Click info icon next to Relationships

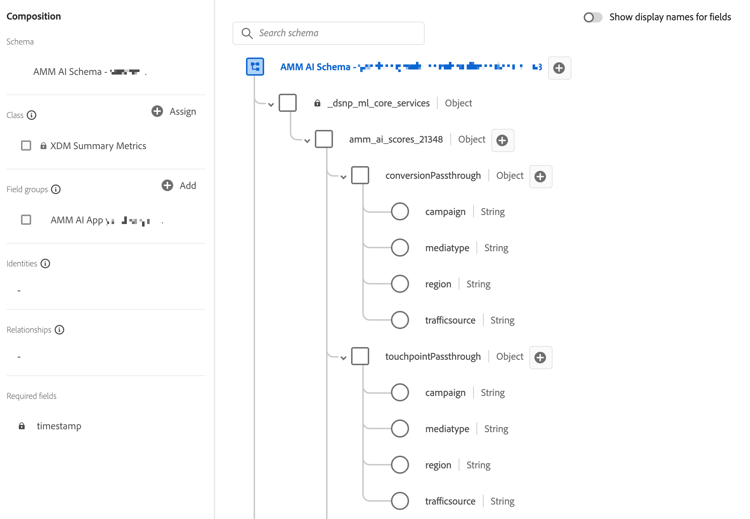pyautogui.click(x=59, y=330)
